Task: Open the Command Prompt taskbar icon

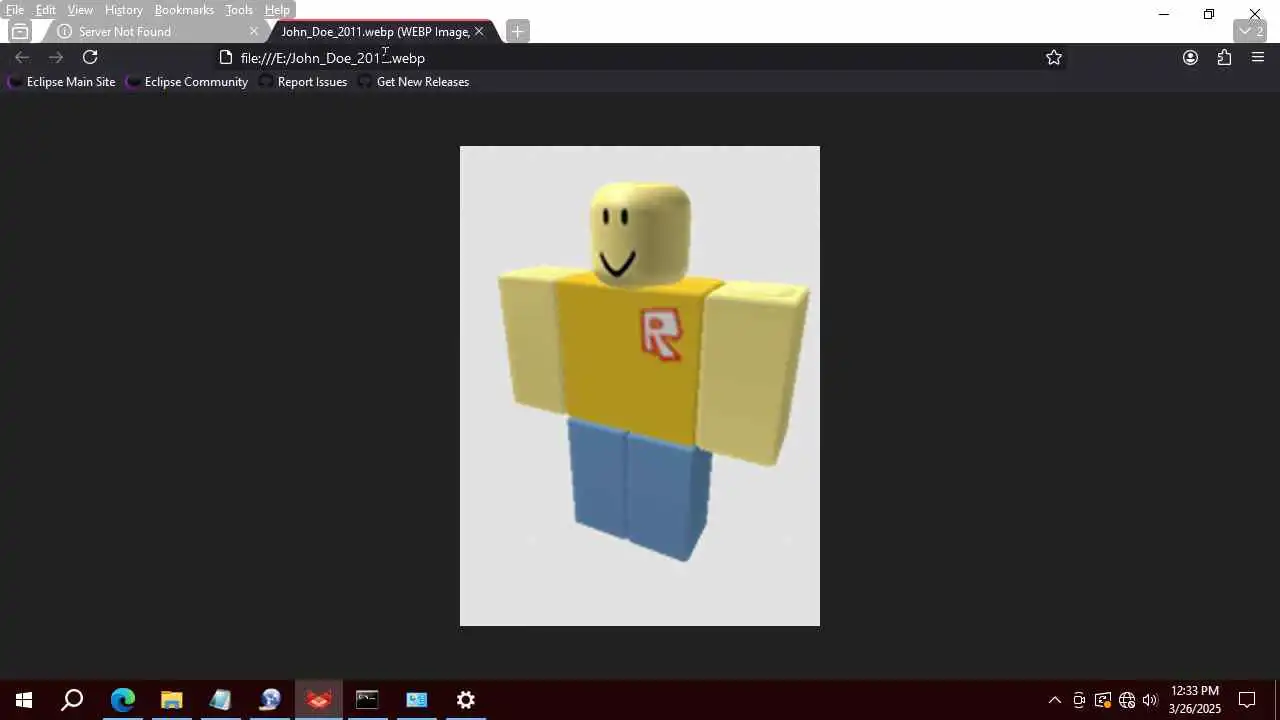Action: [x=367, y=700]
